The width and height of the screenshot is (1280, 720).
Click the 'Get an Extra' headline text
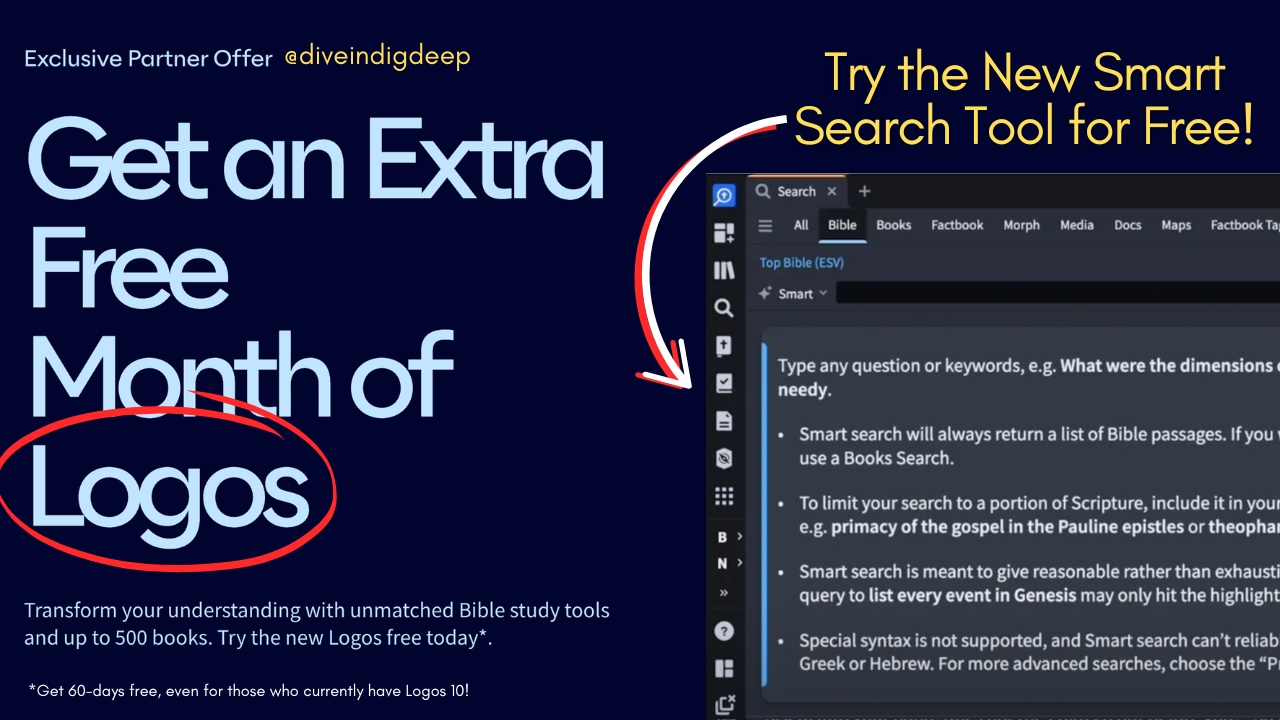point(316,159)
